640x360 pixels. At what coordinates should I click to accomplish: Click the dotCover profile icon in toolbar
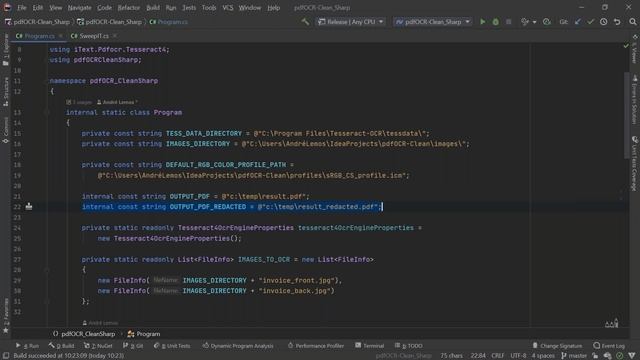547,22
